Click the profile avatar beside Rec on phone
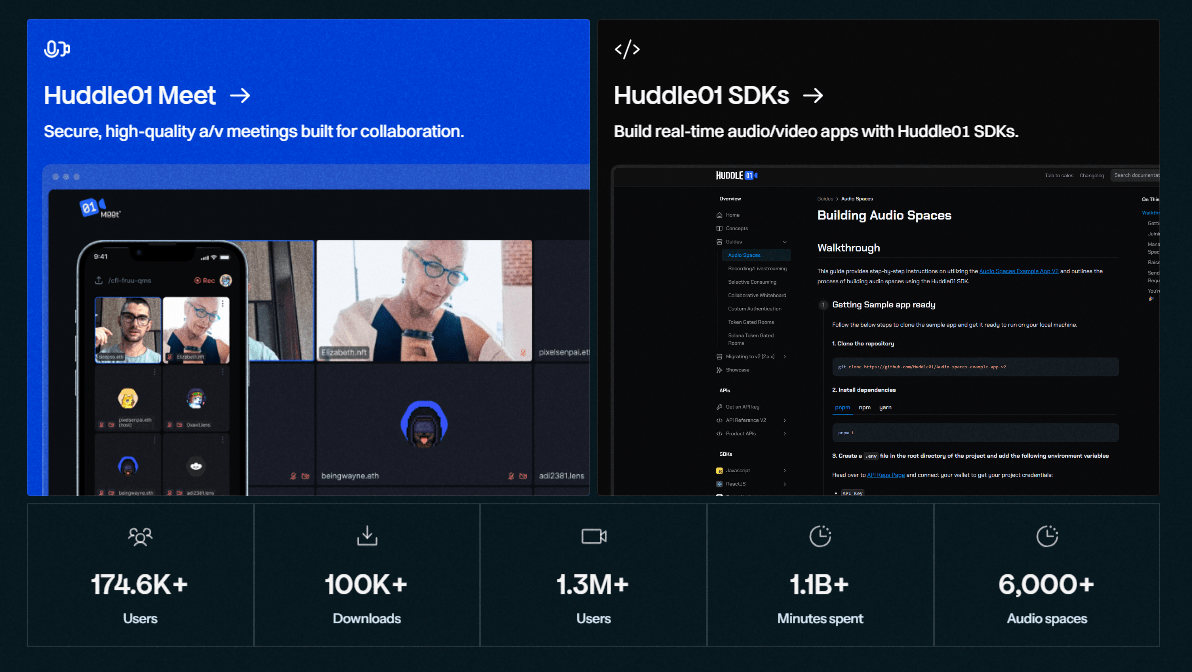The height and width of the screenshot is (672, 1192). (226, 281)
